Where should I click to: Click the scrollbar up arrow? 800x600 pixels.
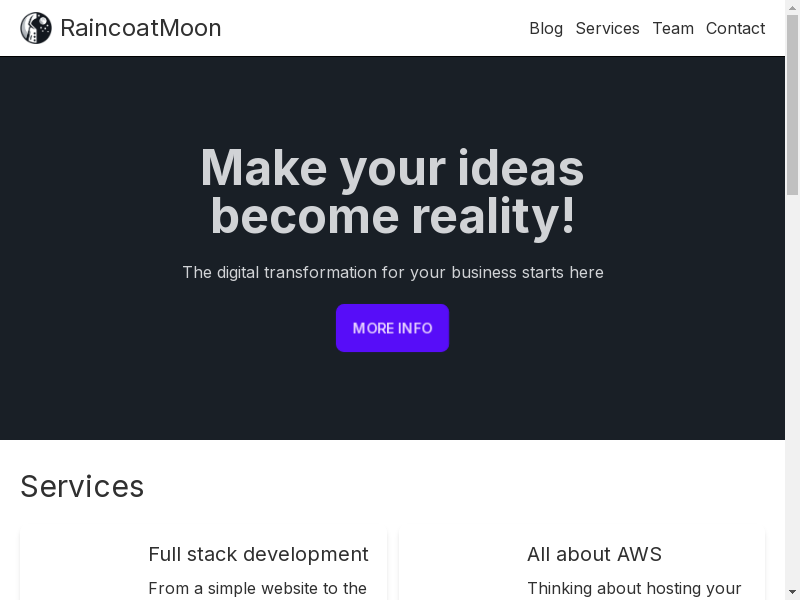point(792,6)
